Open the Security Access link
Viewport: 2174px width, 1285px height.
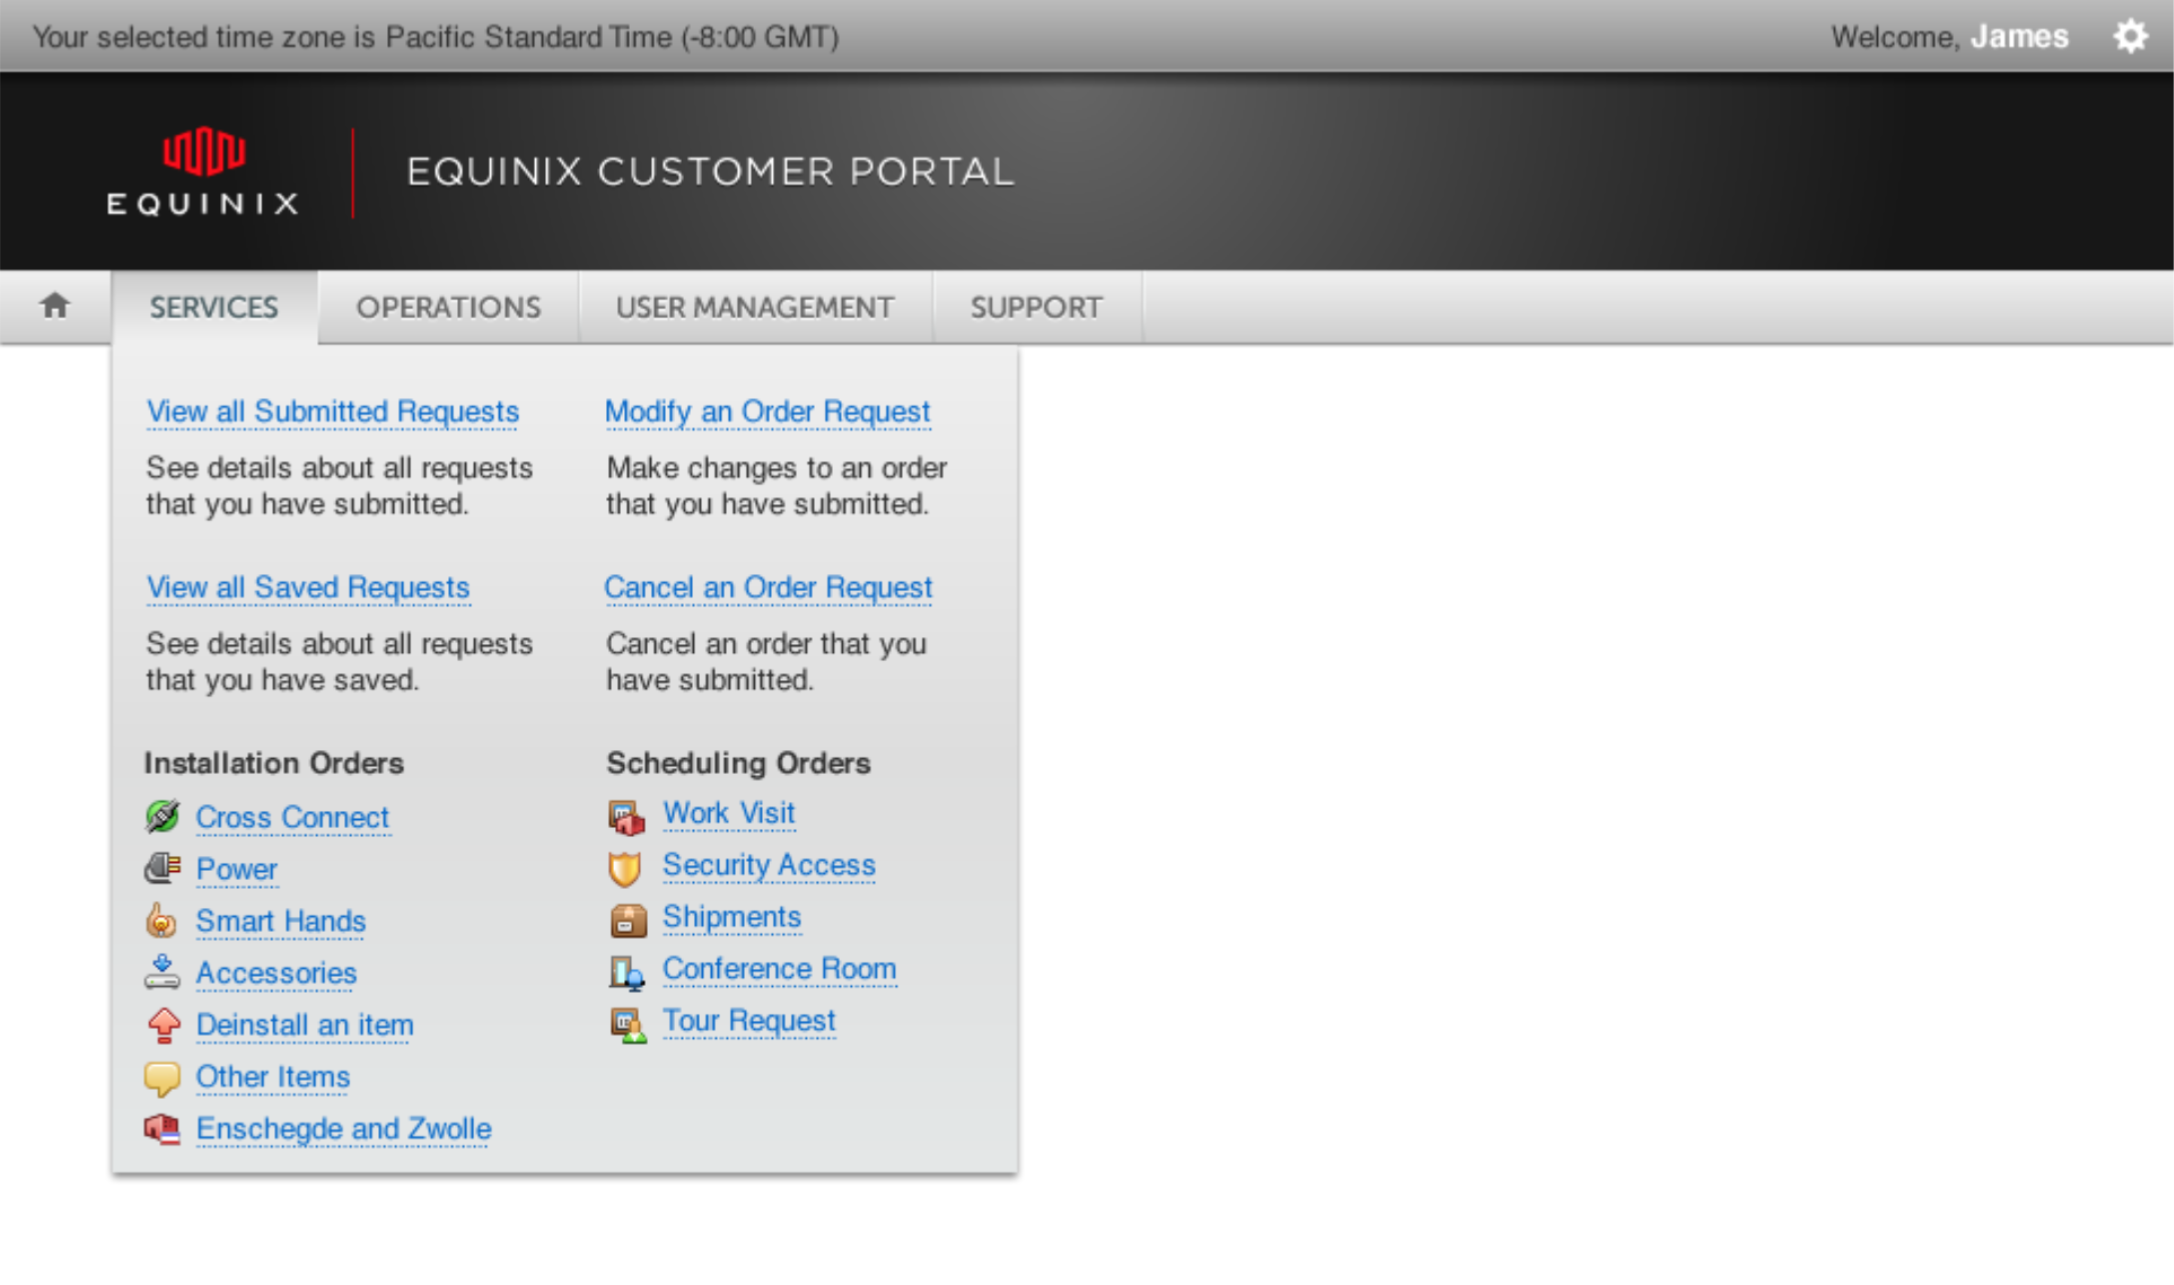coord(769,866)
